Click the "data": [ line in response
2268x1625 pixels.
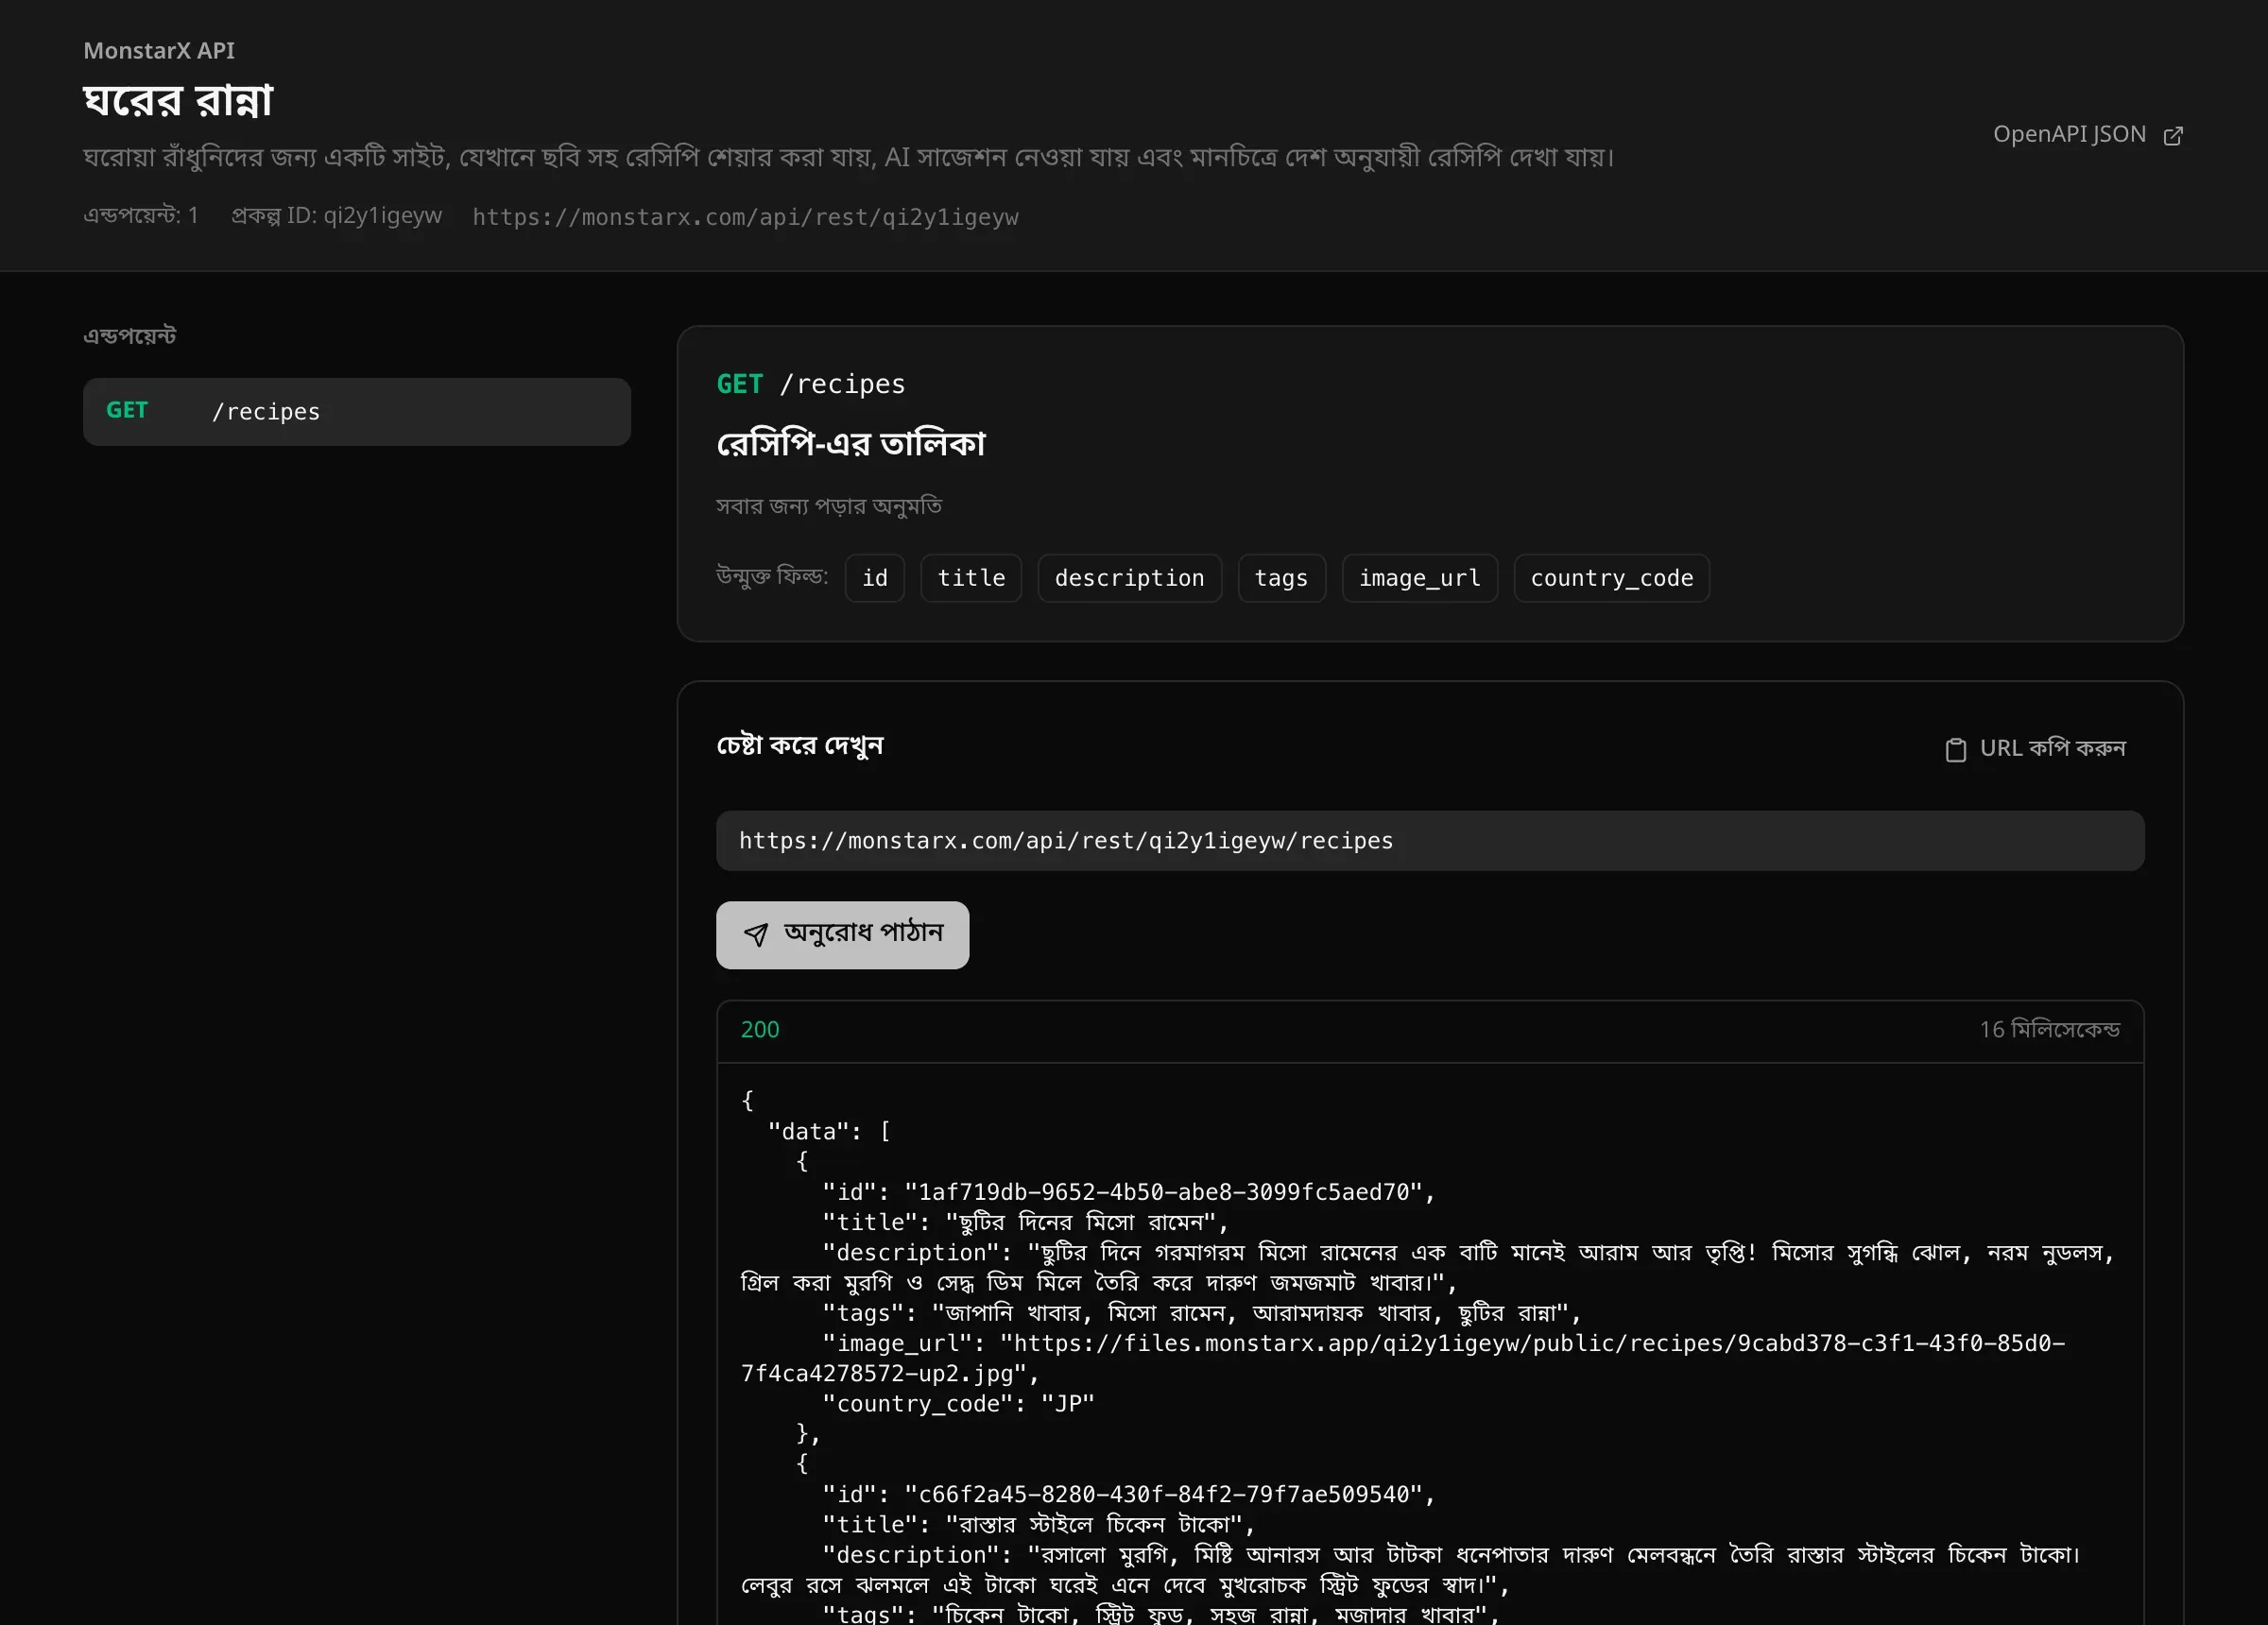point(829,1131)
